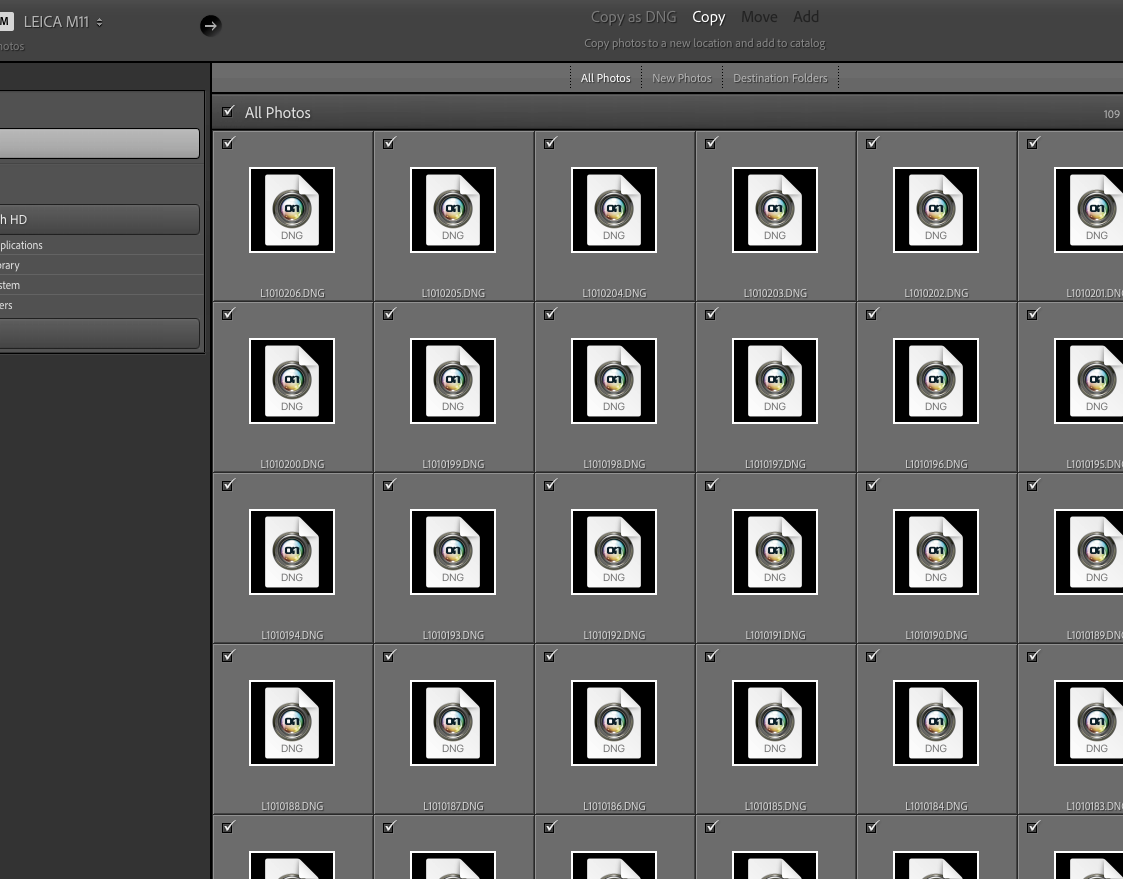
Task: Click the 'Copy photos to a new location' description
Action: click(705, 43)
